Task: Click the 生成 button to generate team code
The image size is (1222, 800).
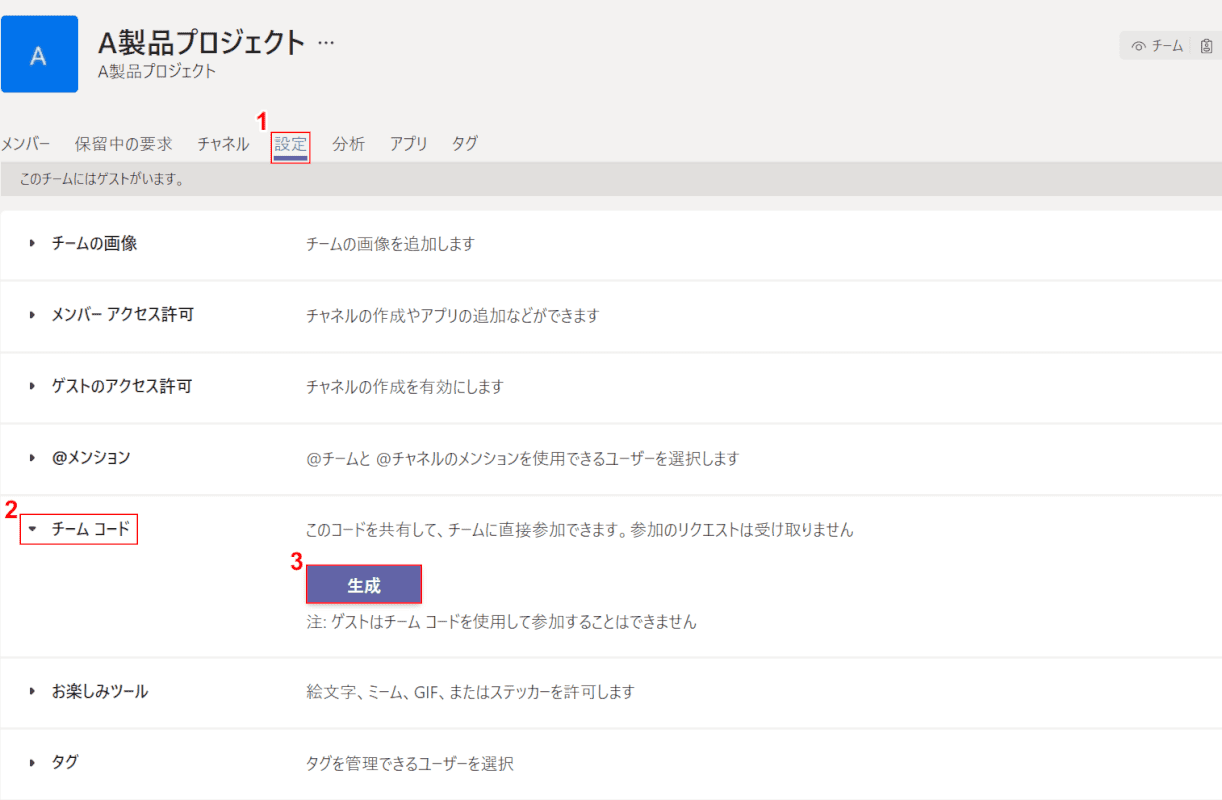Action: [x=364, y=585]
